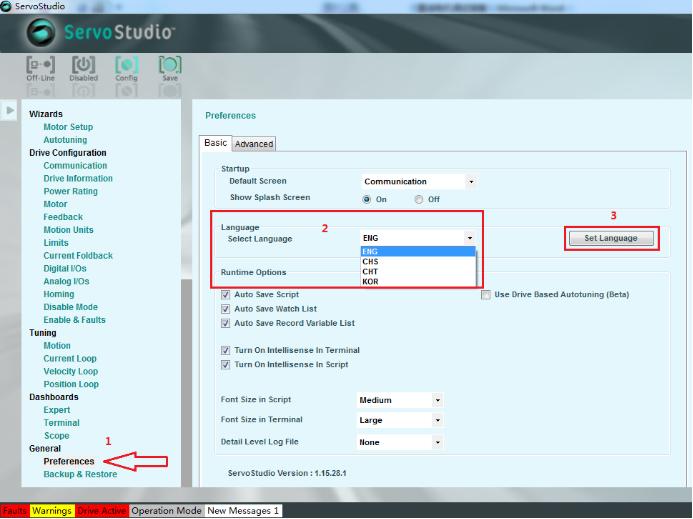Click the Faults status indicator
The height and width of the screenshot is (519, 693).
point(14,511)
